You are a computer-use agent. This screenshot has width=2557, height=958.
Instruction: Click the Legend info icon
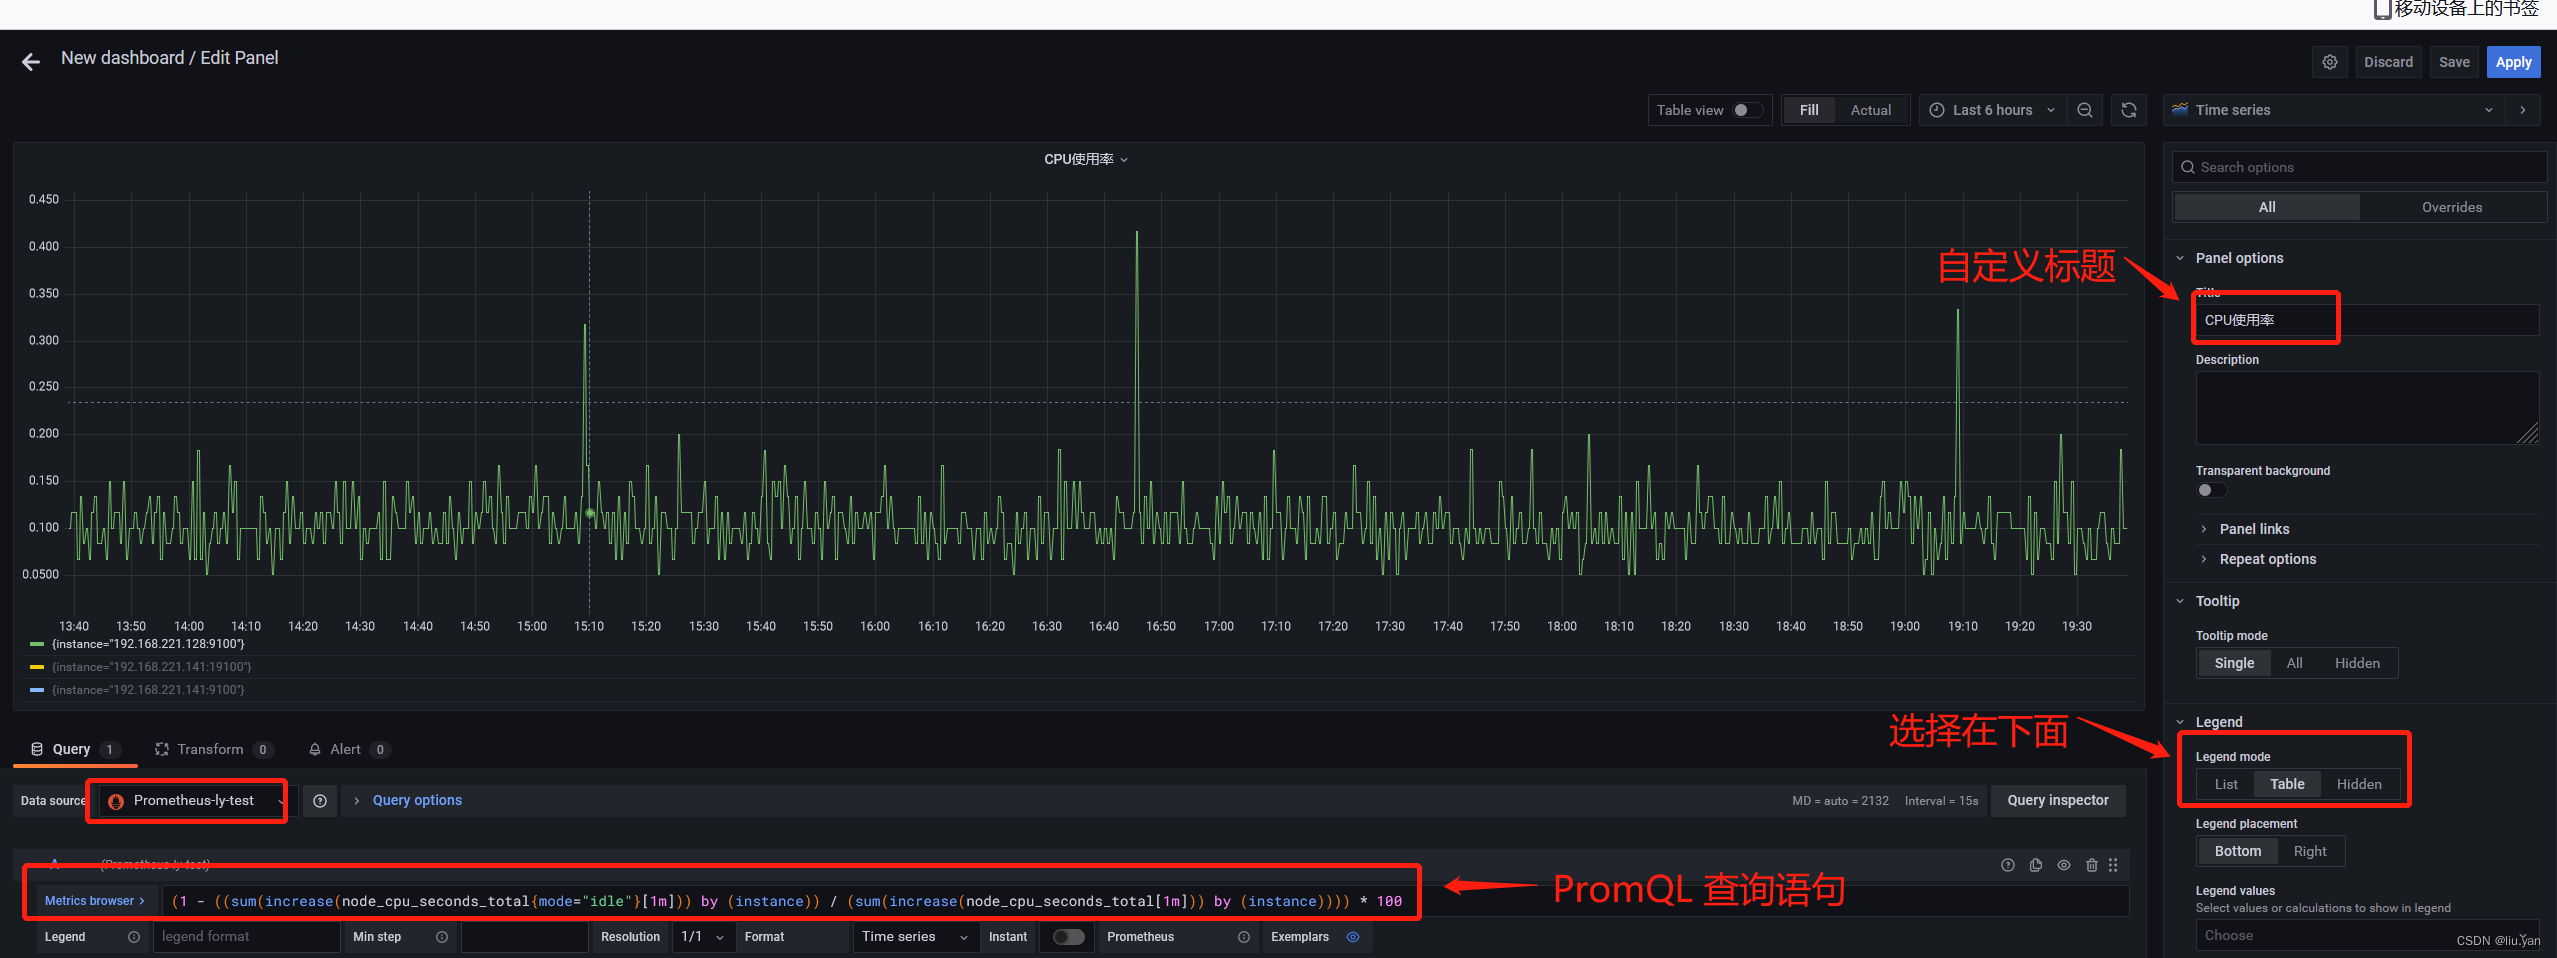(134, 937)
